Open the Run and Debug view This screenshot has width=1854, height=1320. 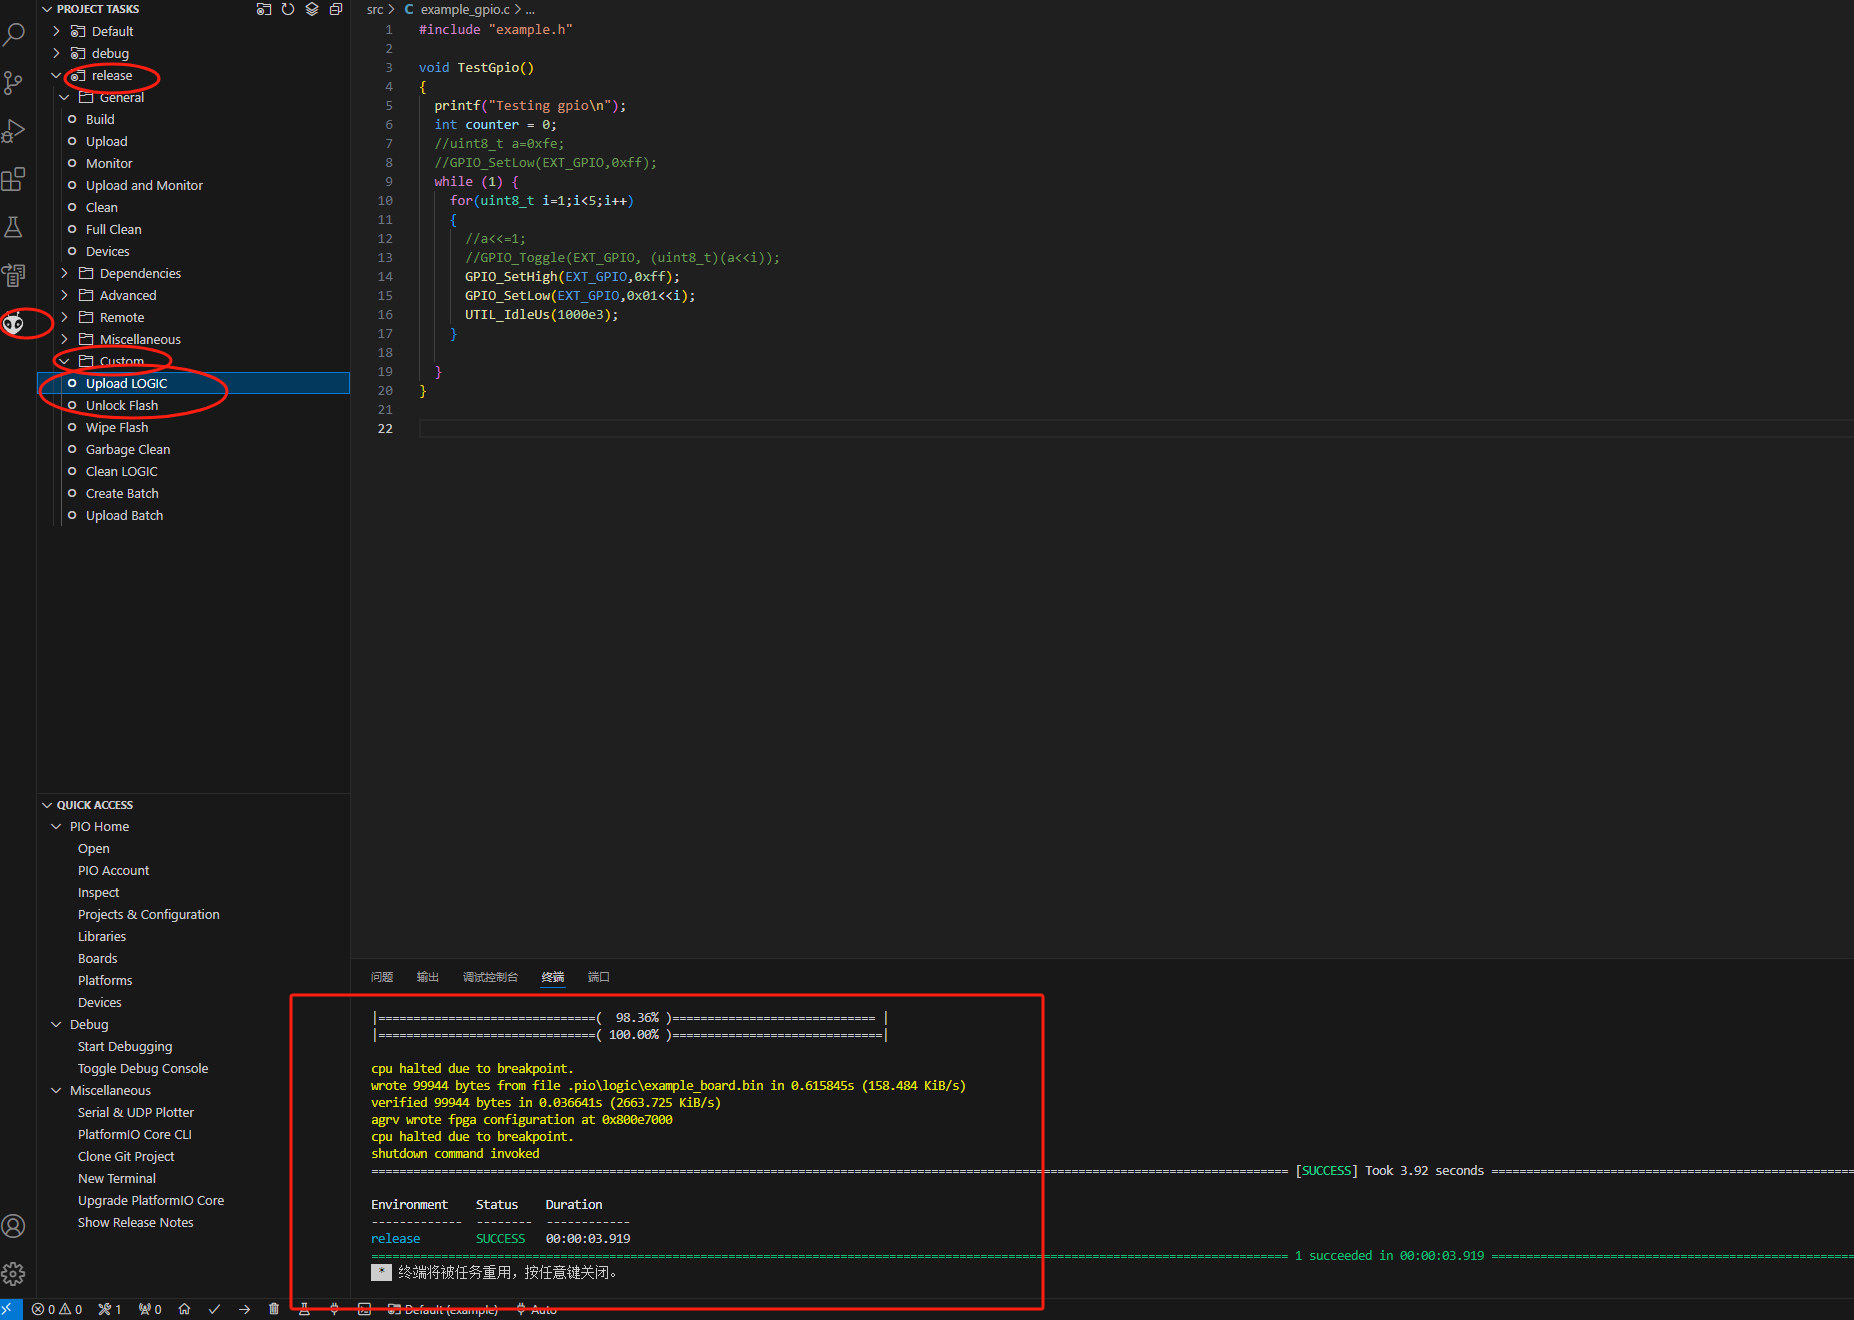(x=14, y=131)
